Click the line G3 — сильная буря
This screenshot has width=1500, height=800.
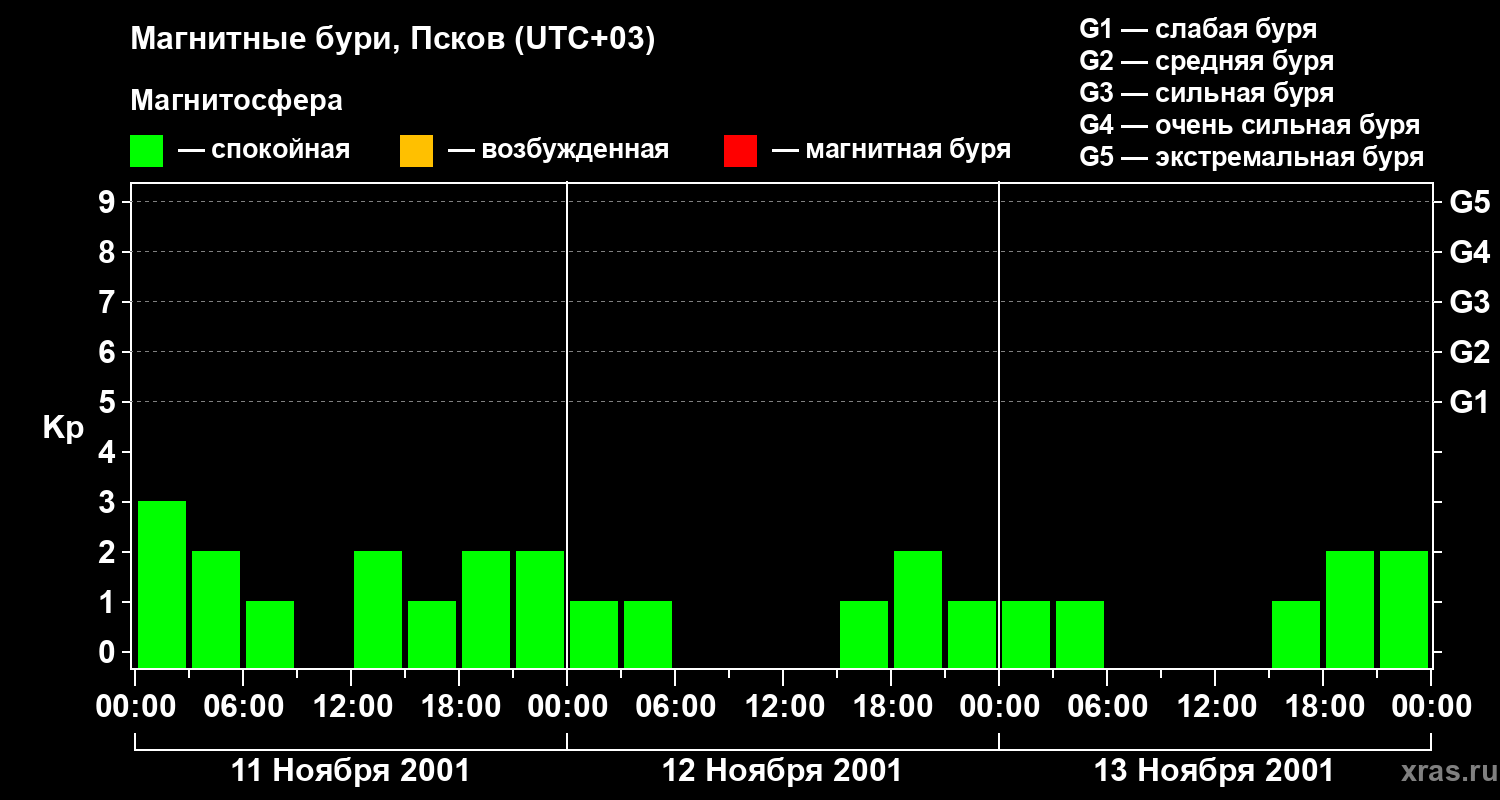[x=1207, y=93]
